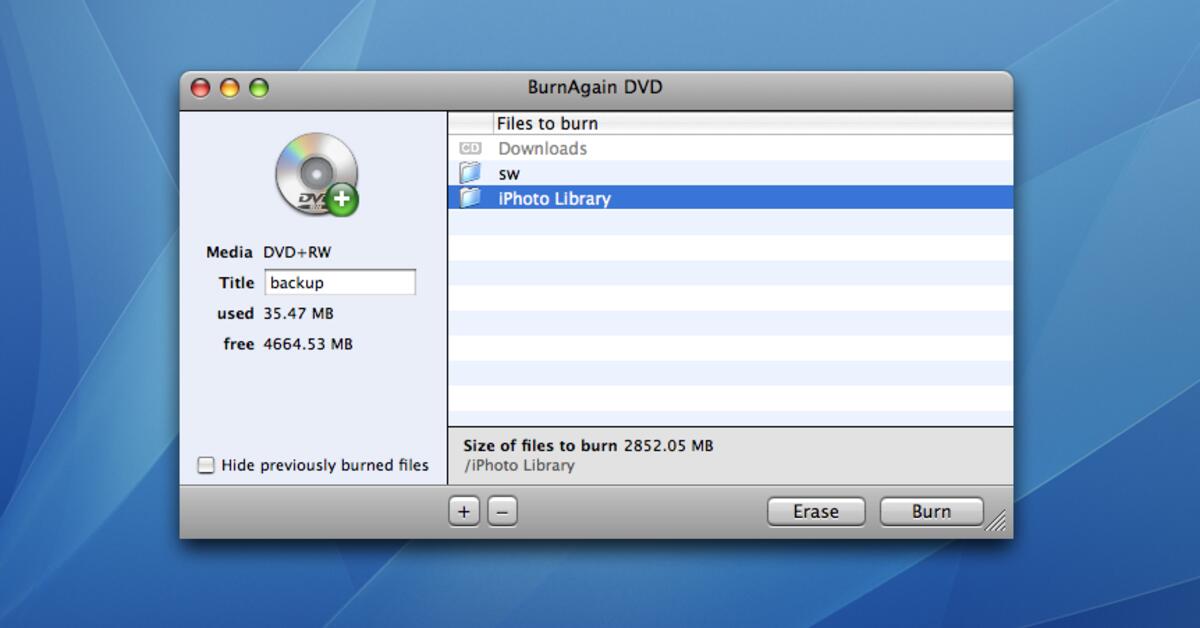Screen dimensions: 1200x628
Task: Grab the resize grip in window corner
Action: [x=997, y=522]
